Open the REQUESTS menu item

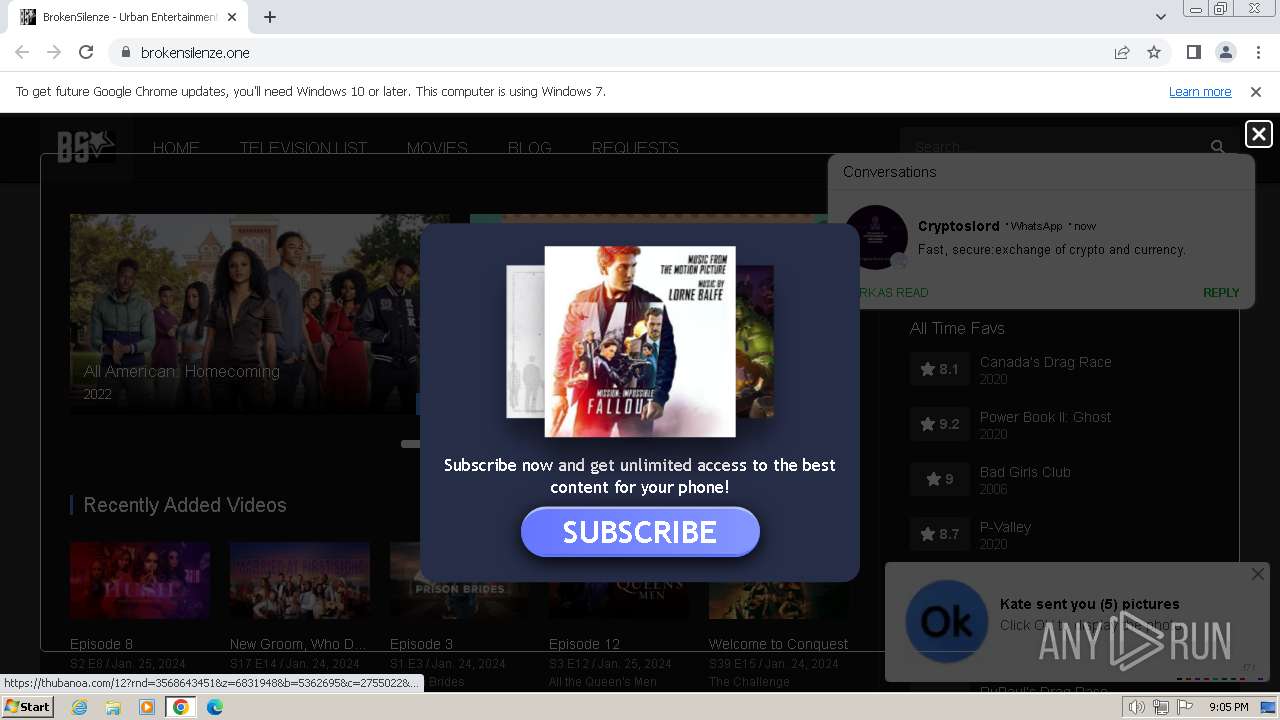tap(635, 148)
